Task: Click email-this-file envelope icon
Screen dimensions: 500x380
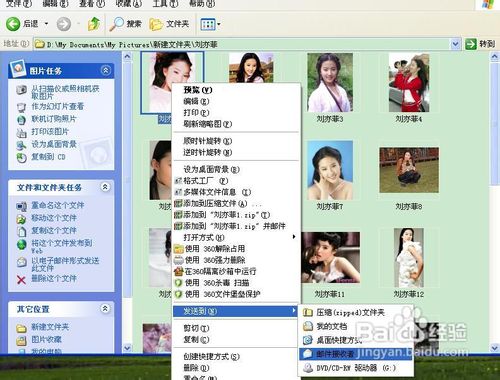Action: pyautogui.click(x=22, y=262)
